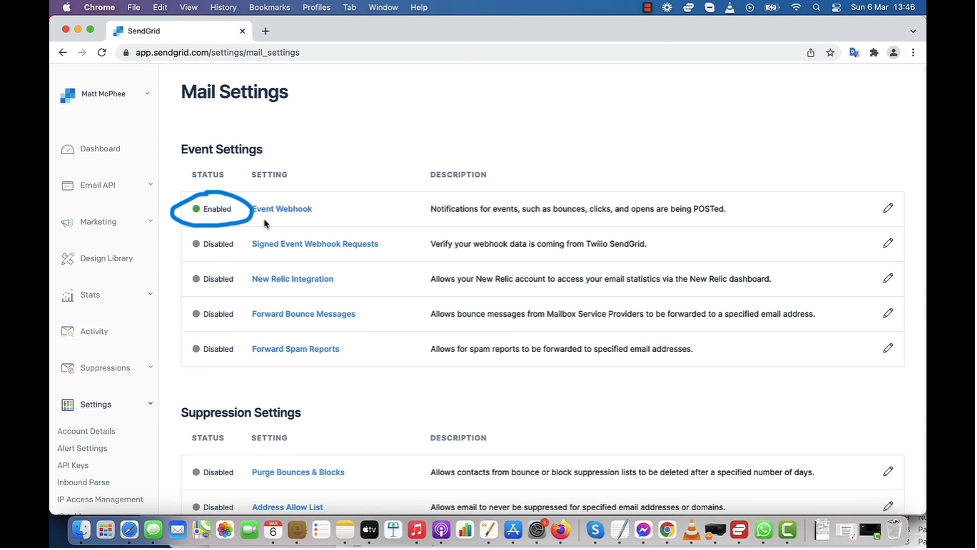Screen dimensions: 977x550
Task: Click the share icon in address bar
Action: (x=810, y=53)
